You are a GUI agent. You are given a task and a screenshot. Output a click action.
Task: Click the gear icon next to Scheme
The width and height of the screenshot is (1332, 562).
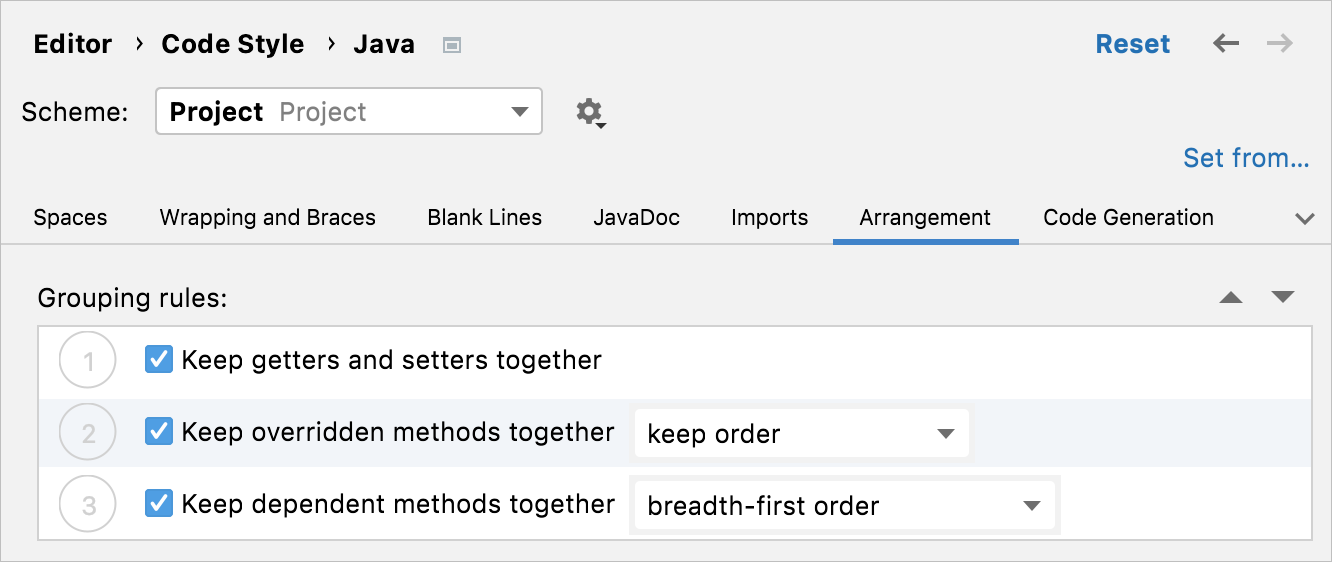click(x=590, y=112)
